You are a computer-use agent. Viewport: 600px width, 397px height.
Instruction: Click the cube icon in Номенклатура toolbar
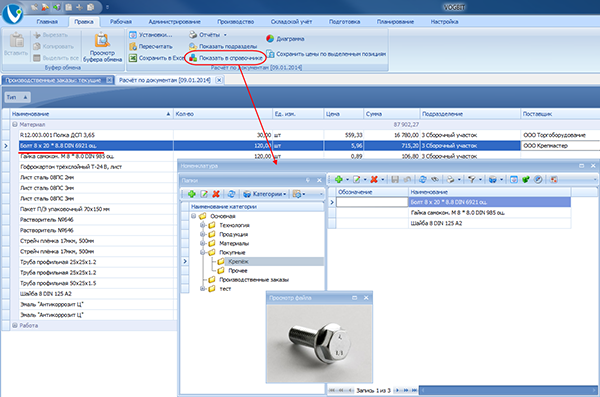pyautogui.click(x=493, y=179)
